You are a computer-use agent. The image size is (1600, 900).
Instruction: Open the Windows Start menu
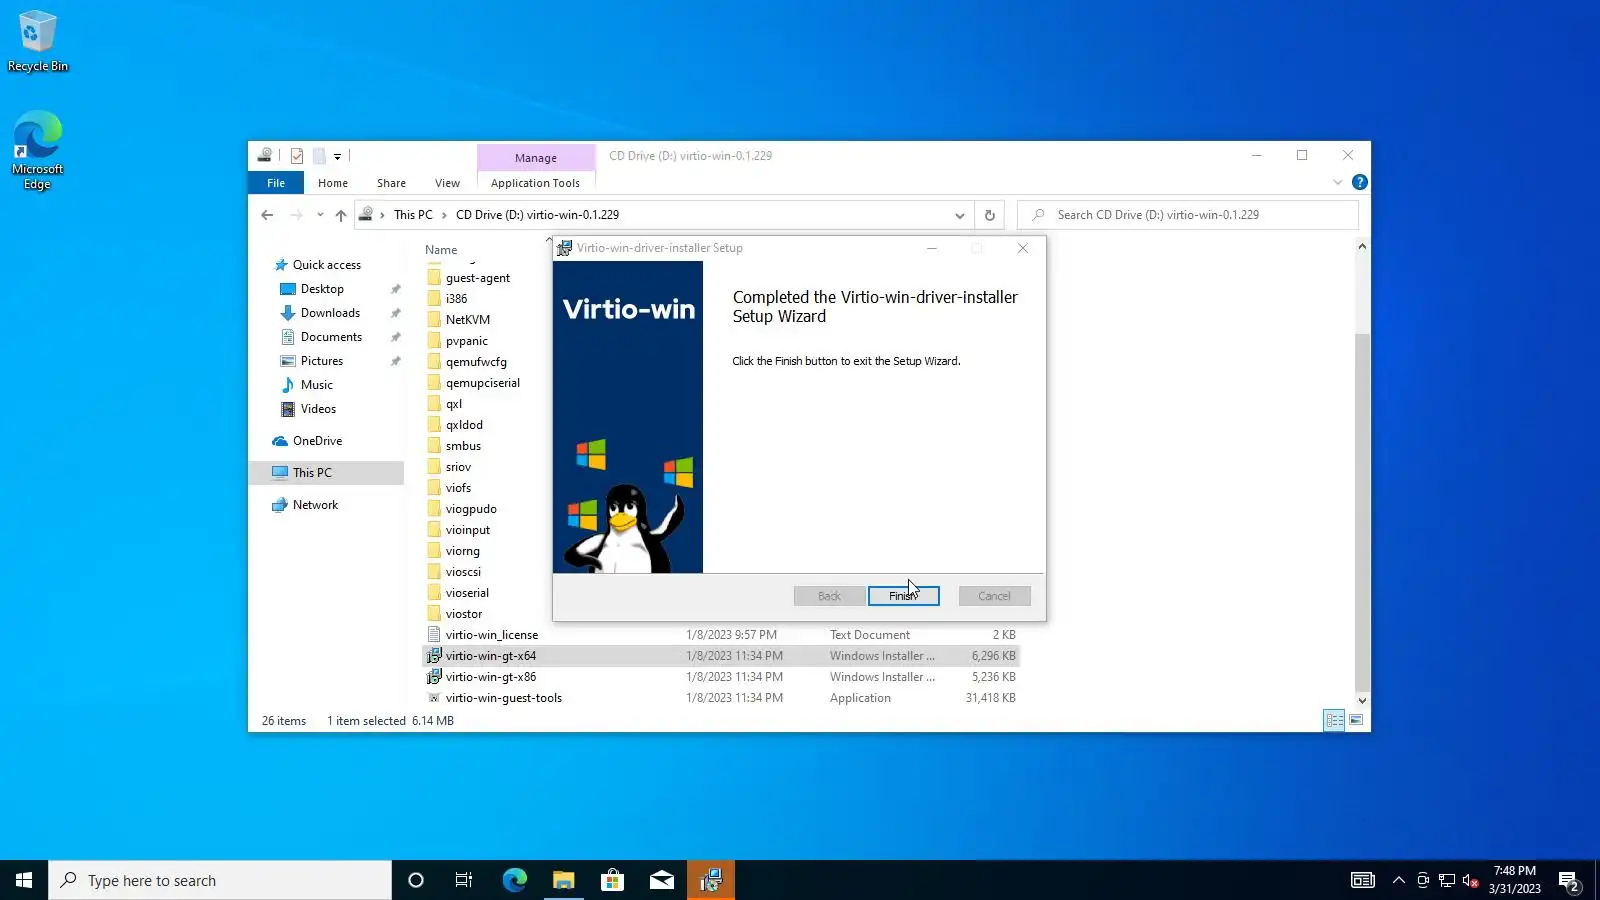point(24,880)
